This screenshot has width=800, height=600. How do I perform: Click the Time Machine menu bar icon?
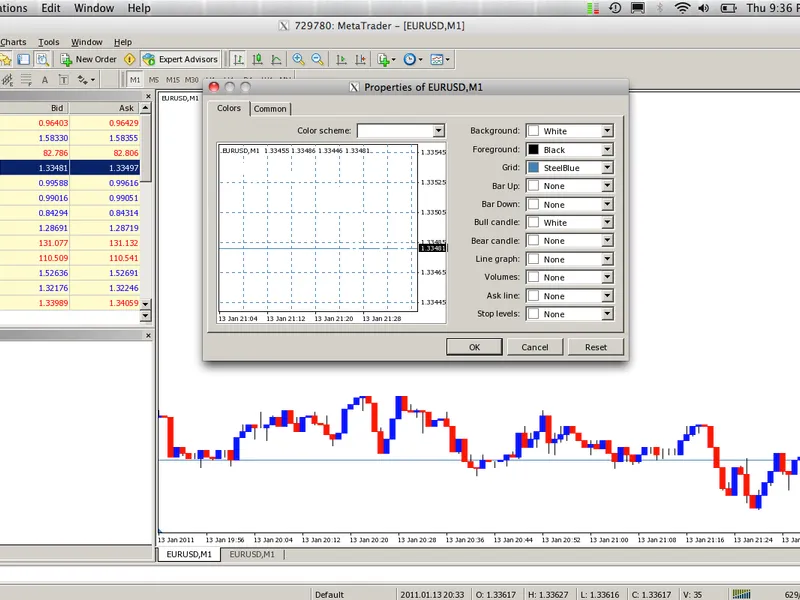pyautogui.click(x=615, y=8)
